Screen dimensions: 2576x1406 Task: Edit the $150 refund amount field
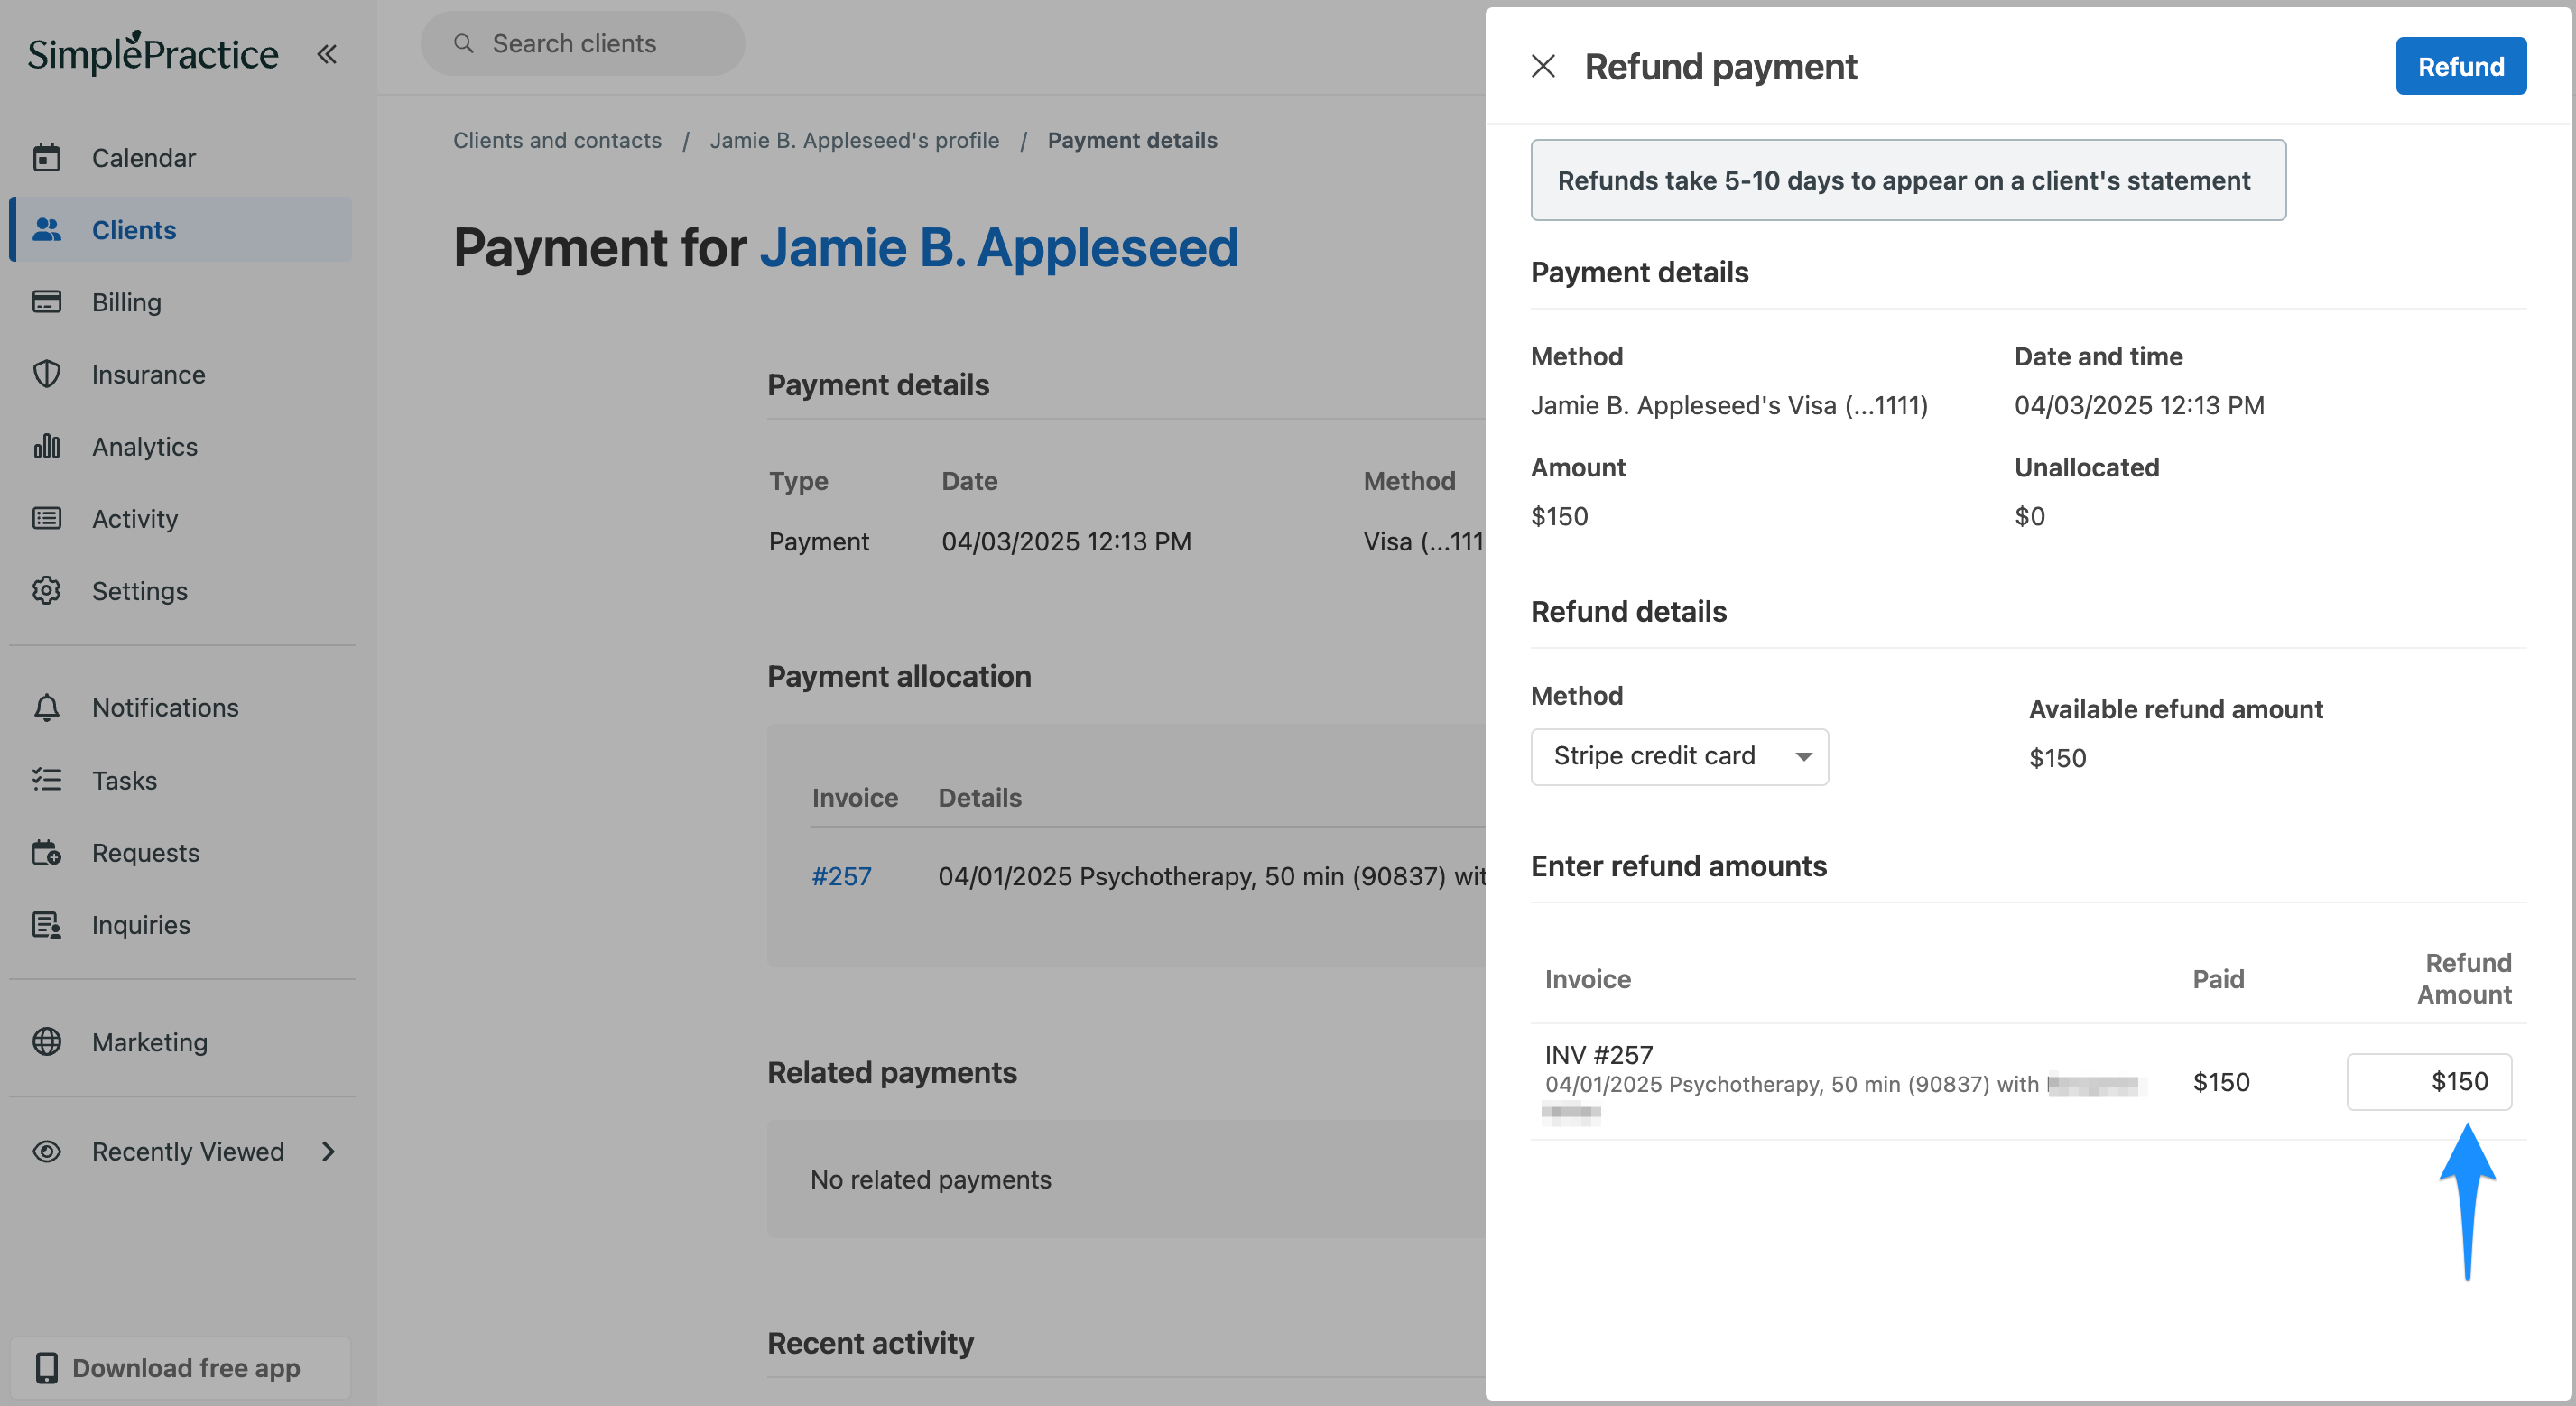[2429, 1081]
